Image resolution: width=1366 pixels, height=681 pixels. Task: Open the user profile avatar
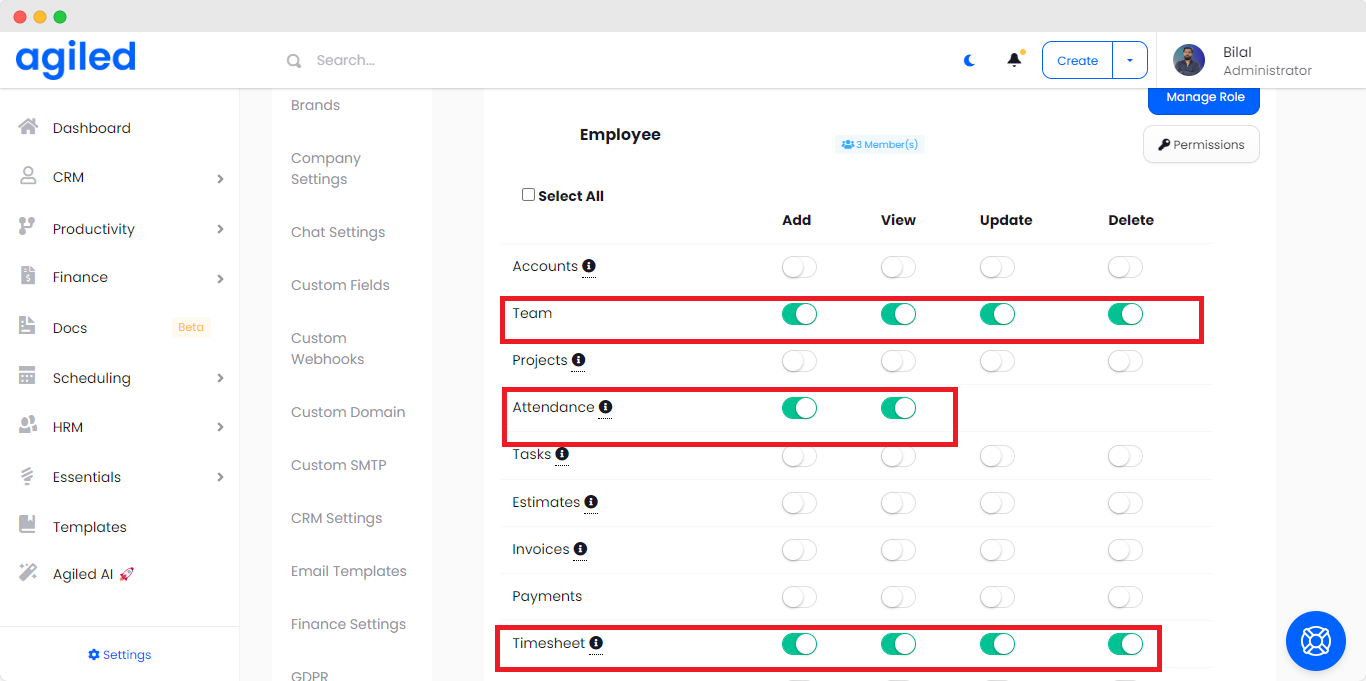tap(1188, 60)
